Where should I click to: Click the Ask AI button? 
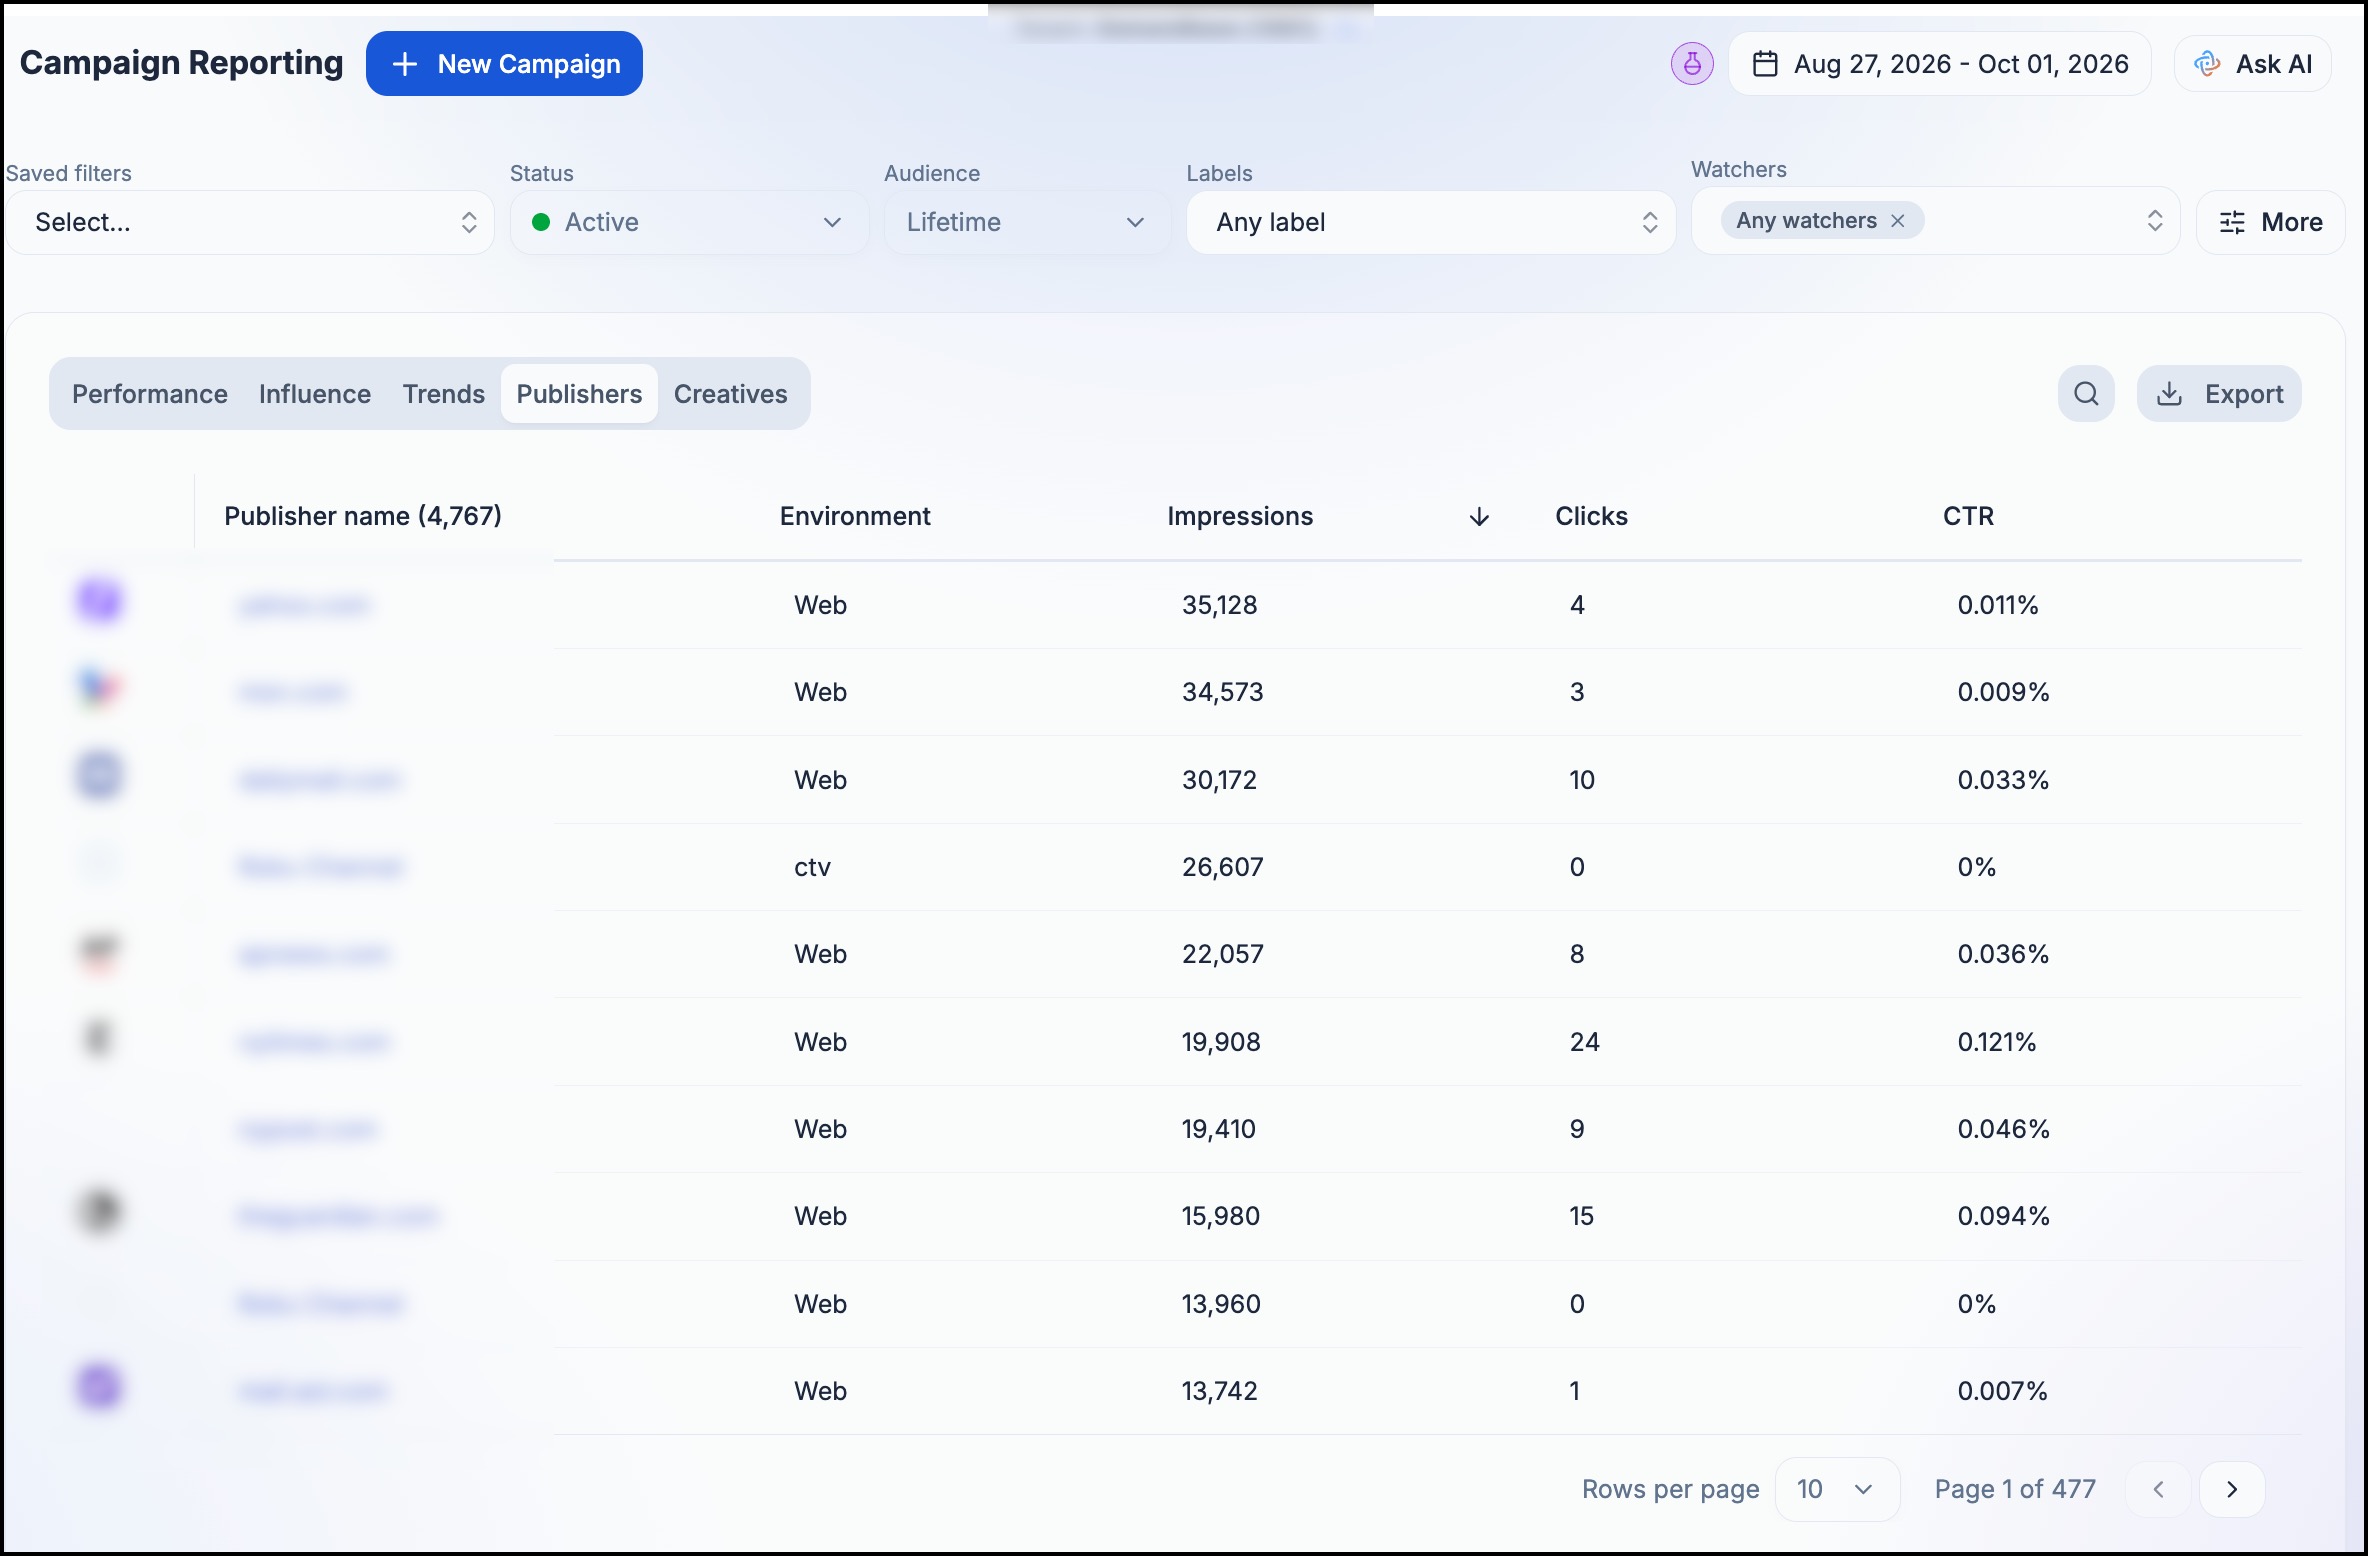pos(2252,64)
